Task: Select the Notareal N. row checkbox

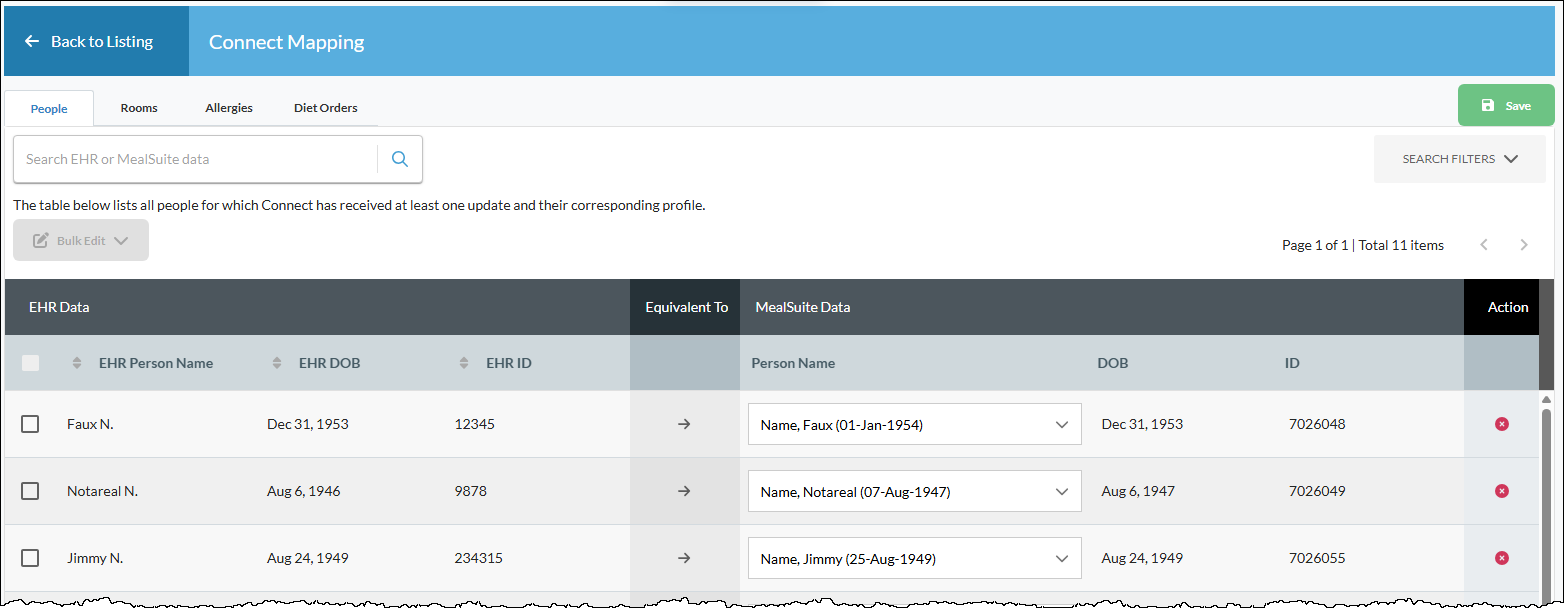Action: coord(30,491)
